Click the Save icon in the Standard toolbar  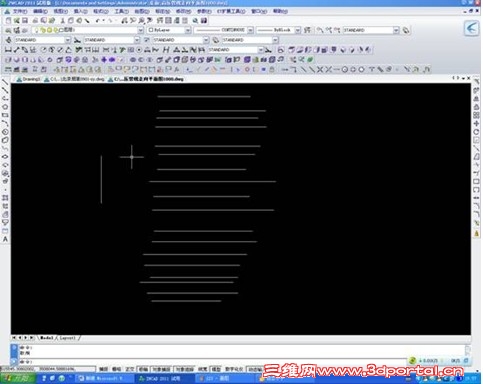(25, 21)
